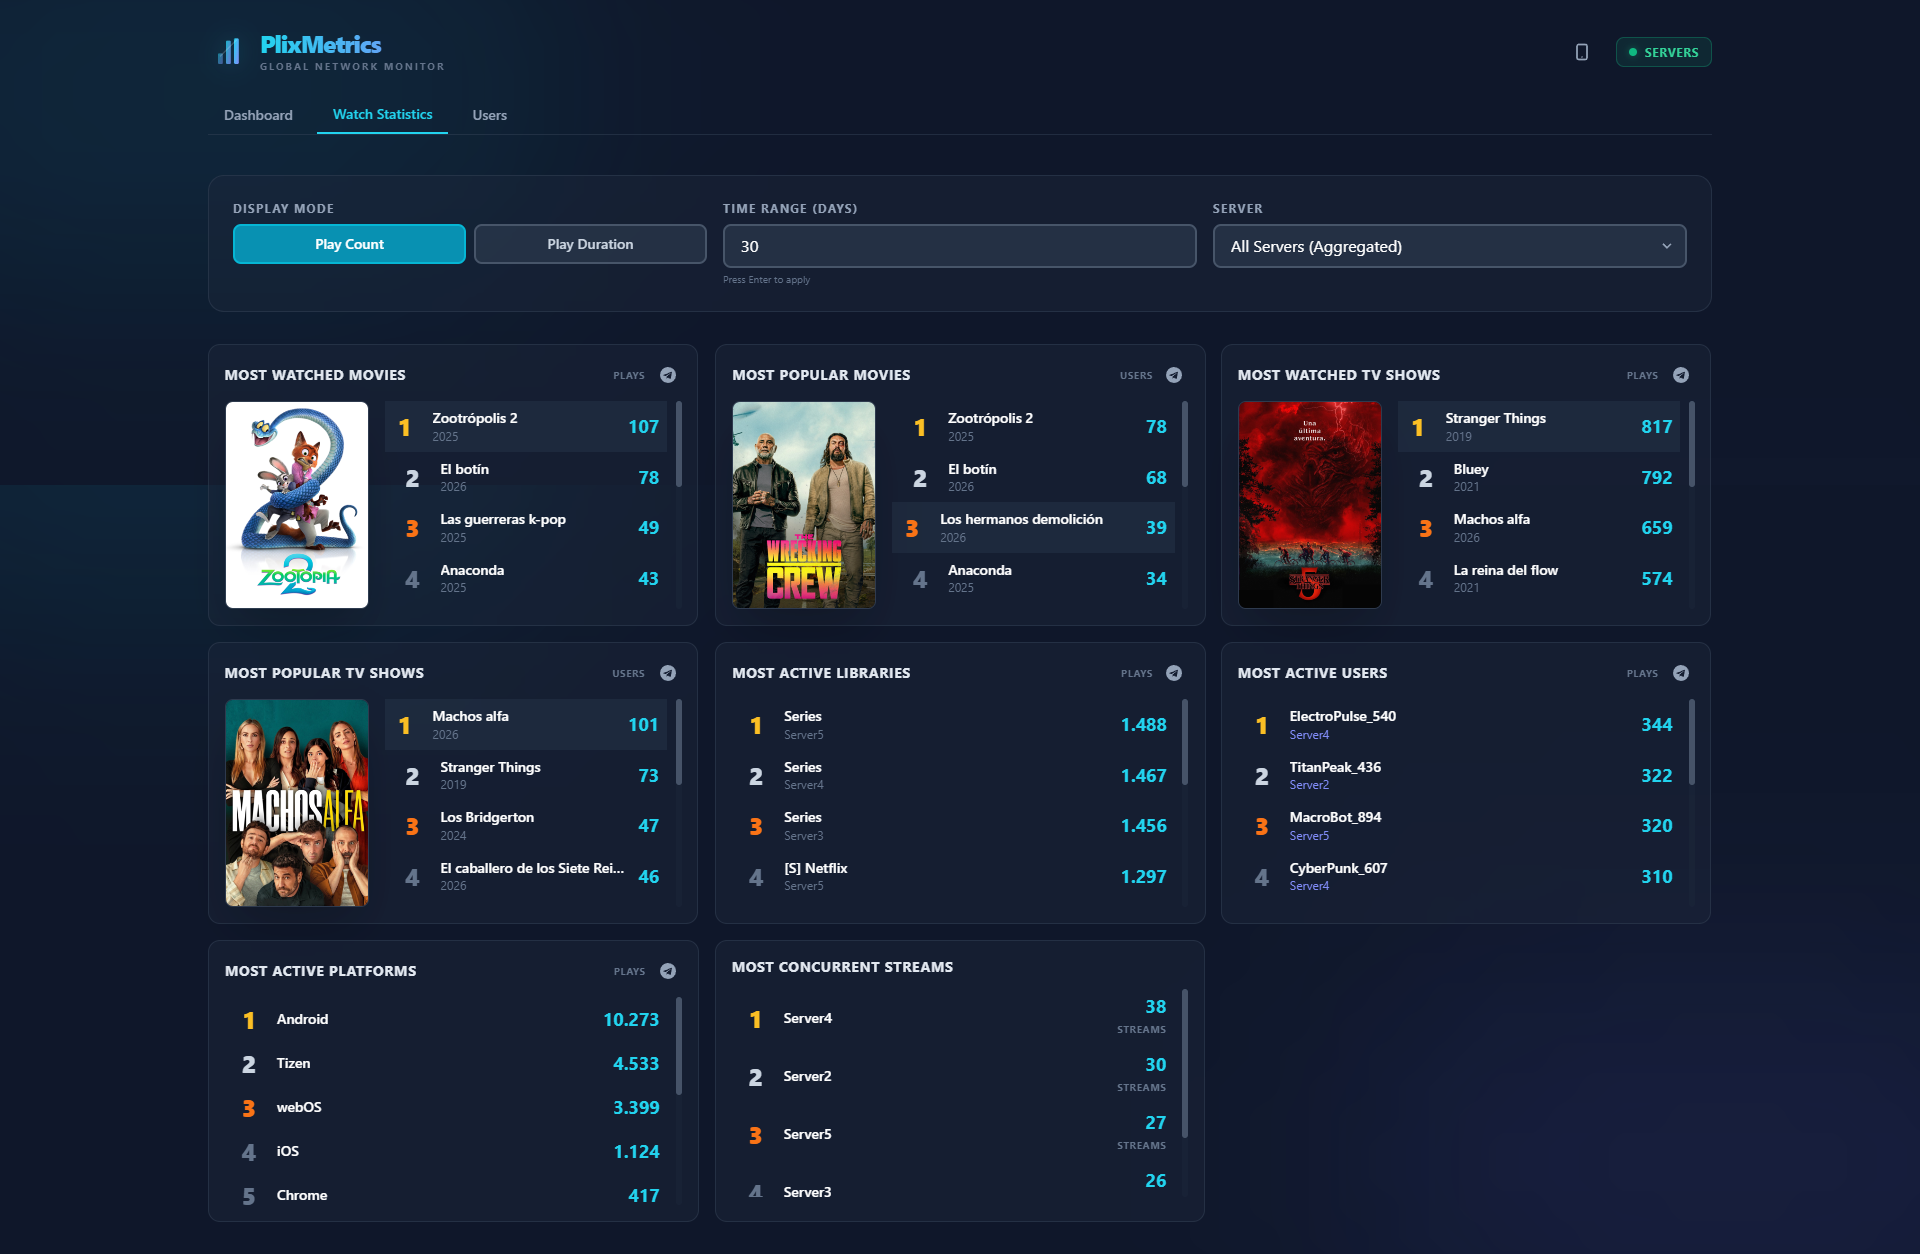Select Bluey in Most Watched TV Shows
The height and width of the screenshot is (1254, 1920).
coord(1539,477)
